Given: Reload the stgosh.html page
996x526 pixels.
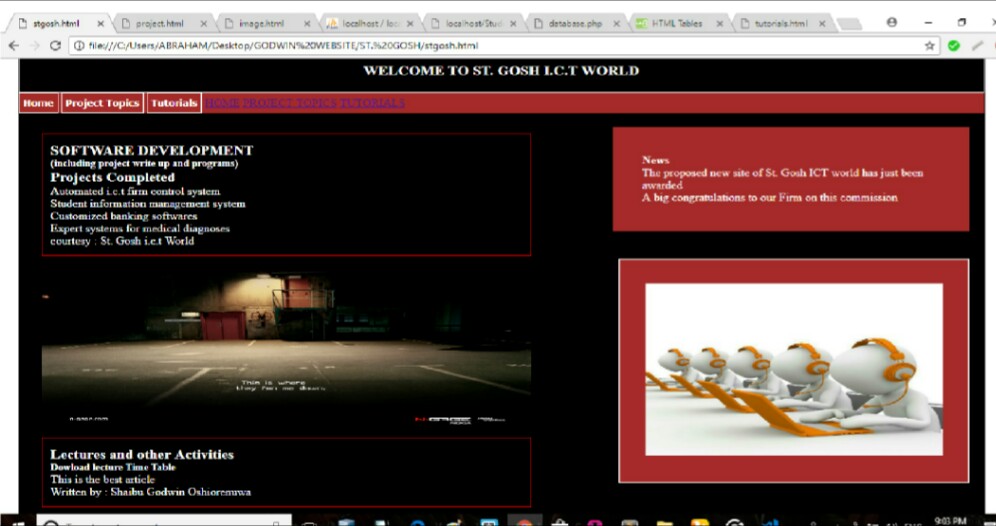Looking at the screenshot, I should [55, 46].
